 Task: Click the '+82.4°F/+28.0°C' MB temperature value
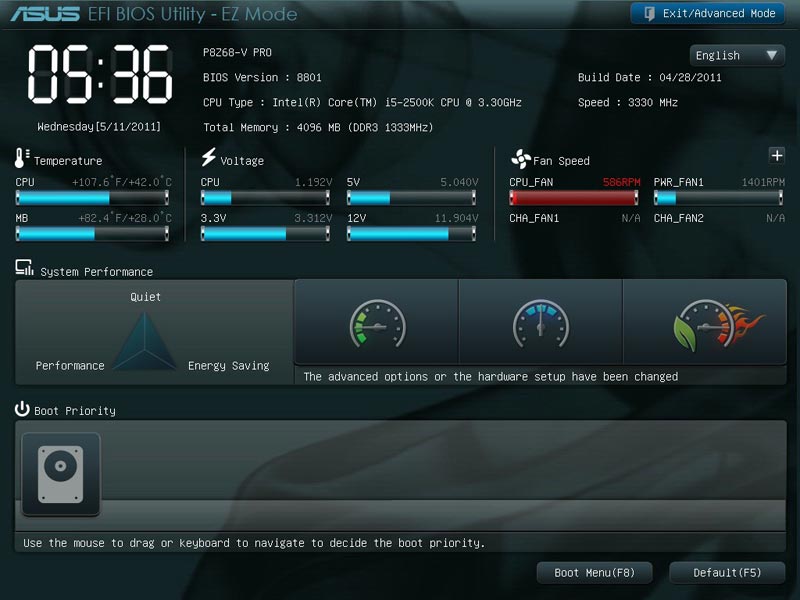(125, 218)
